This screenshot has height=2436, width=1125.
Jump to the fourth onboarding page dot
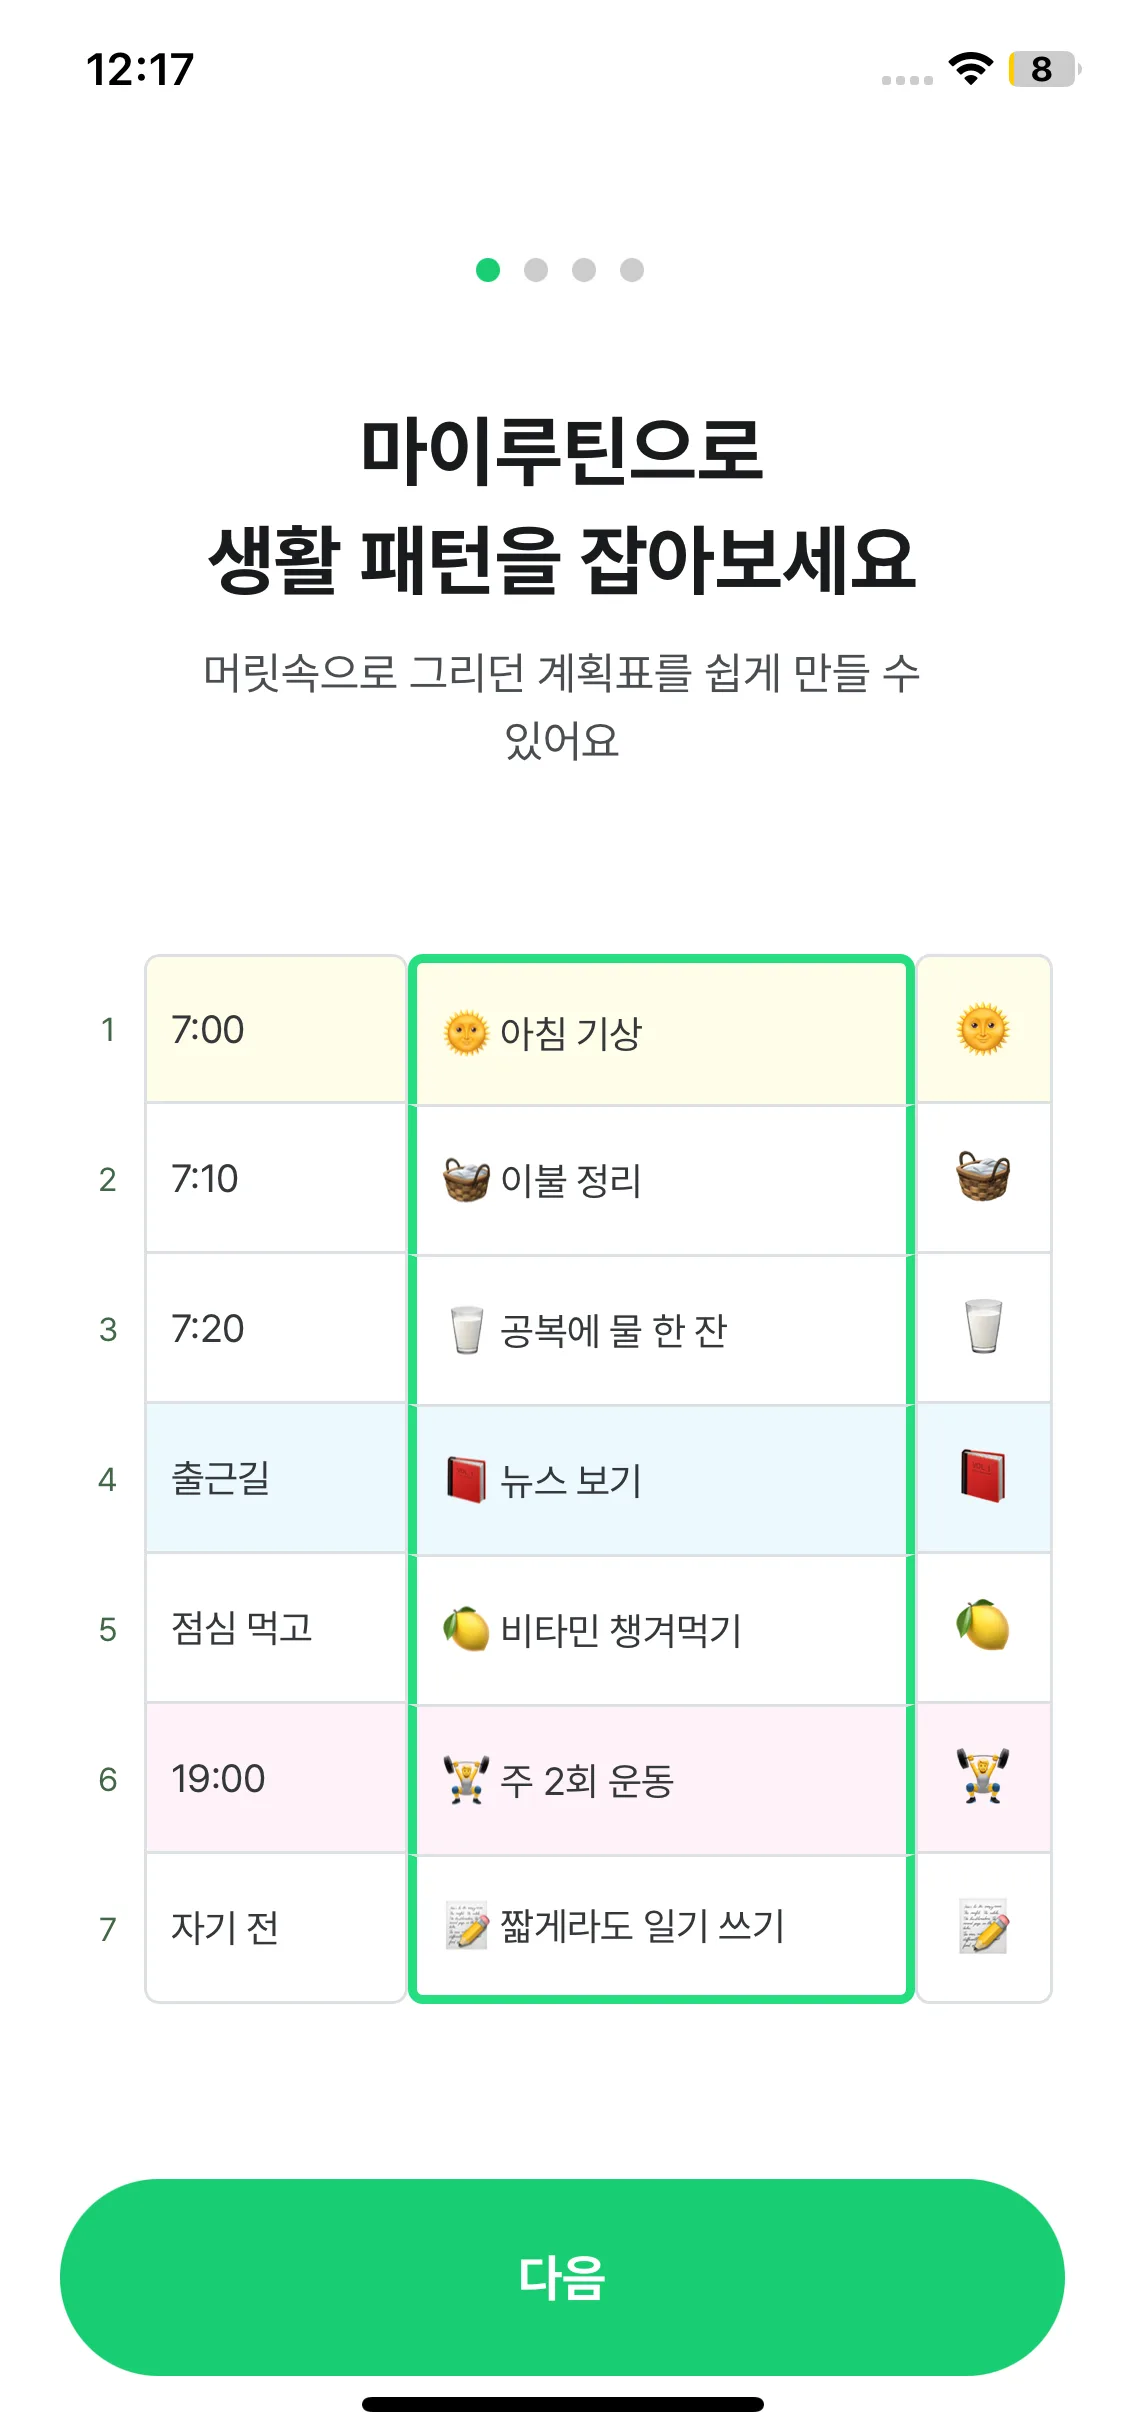632,270
